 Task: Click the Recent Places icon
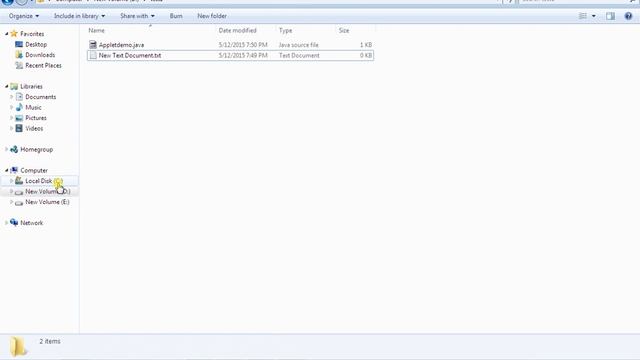[19, 66]
